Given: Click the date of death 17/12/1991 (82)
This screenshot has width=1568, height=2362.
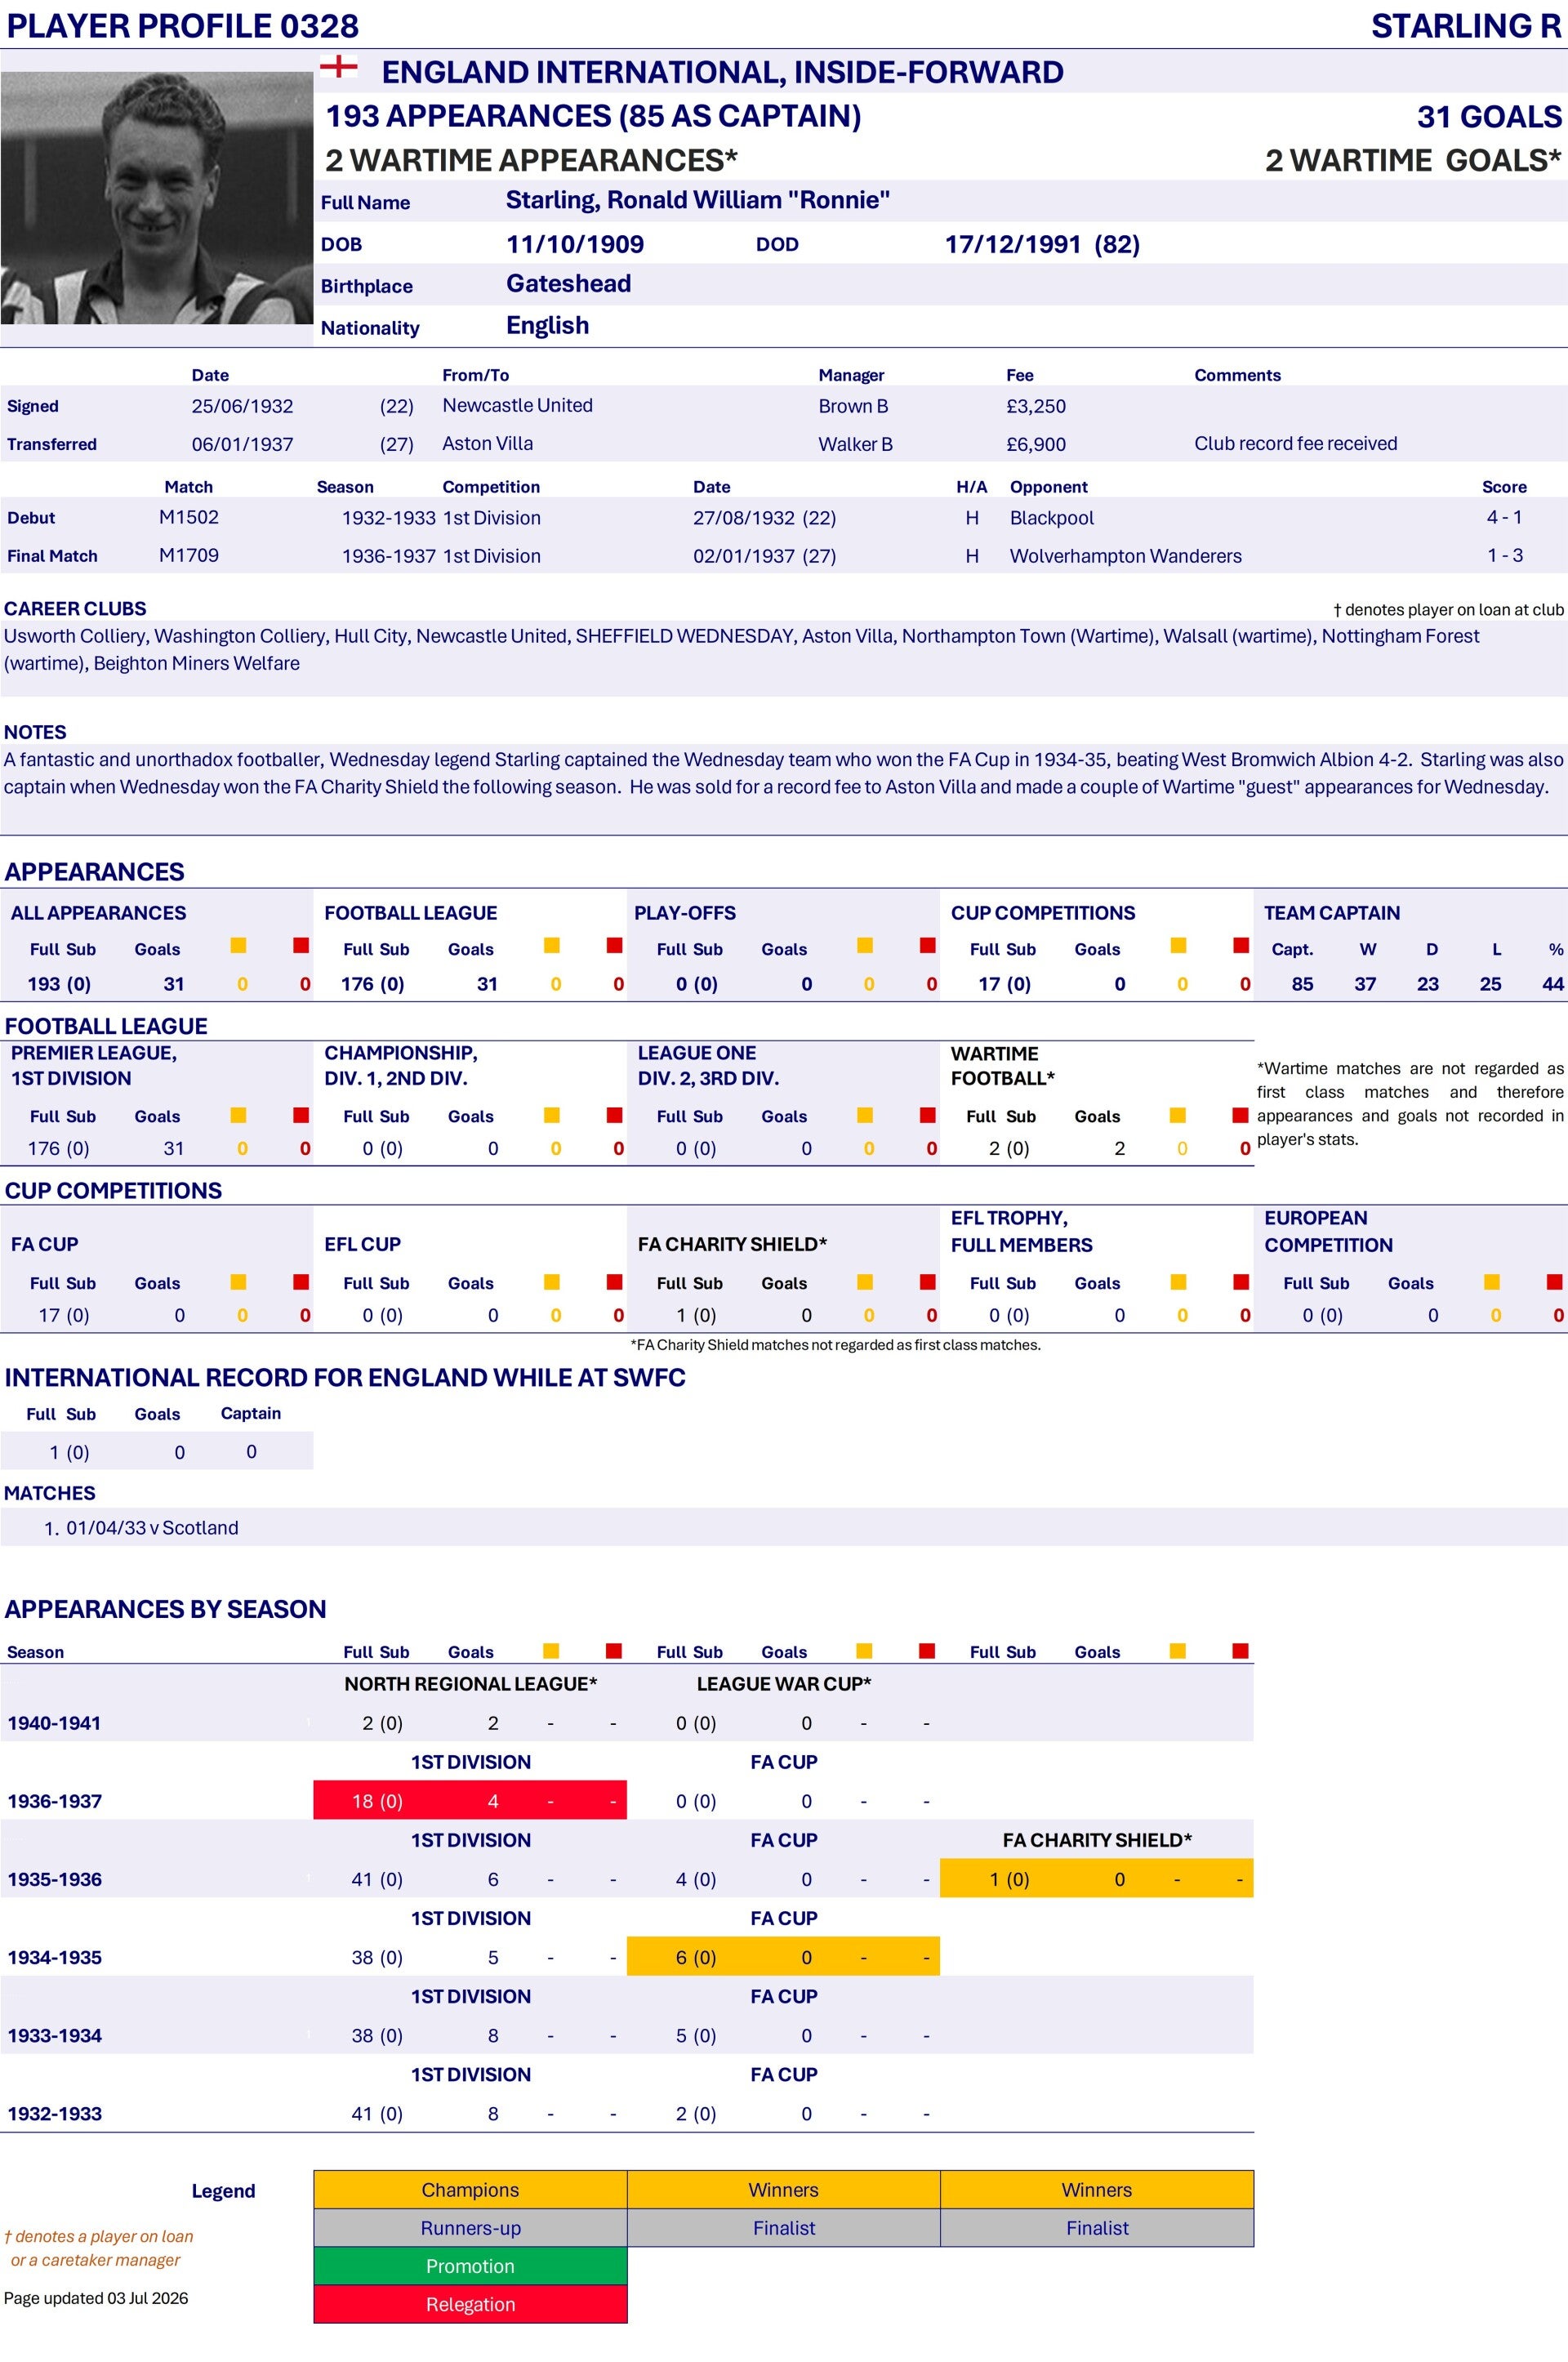Looking at the screenshot, I should pos(1042,244).
